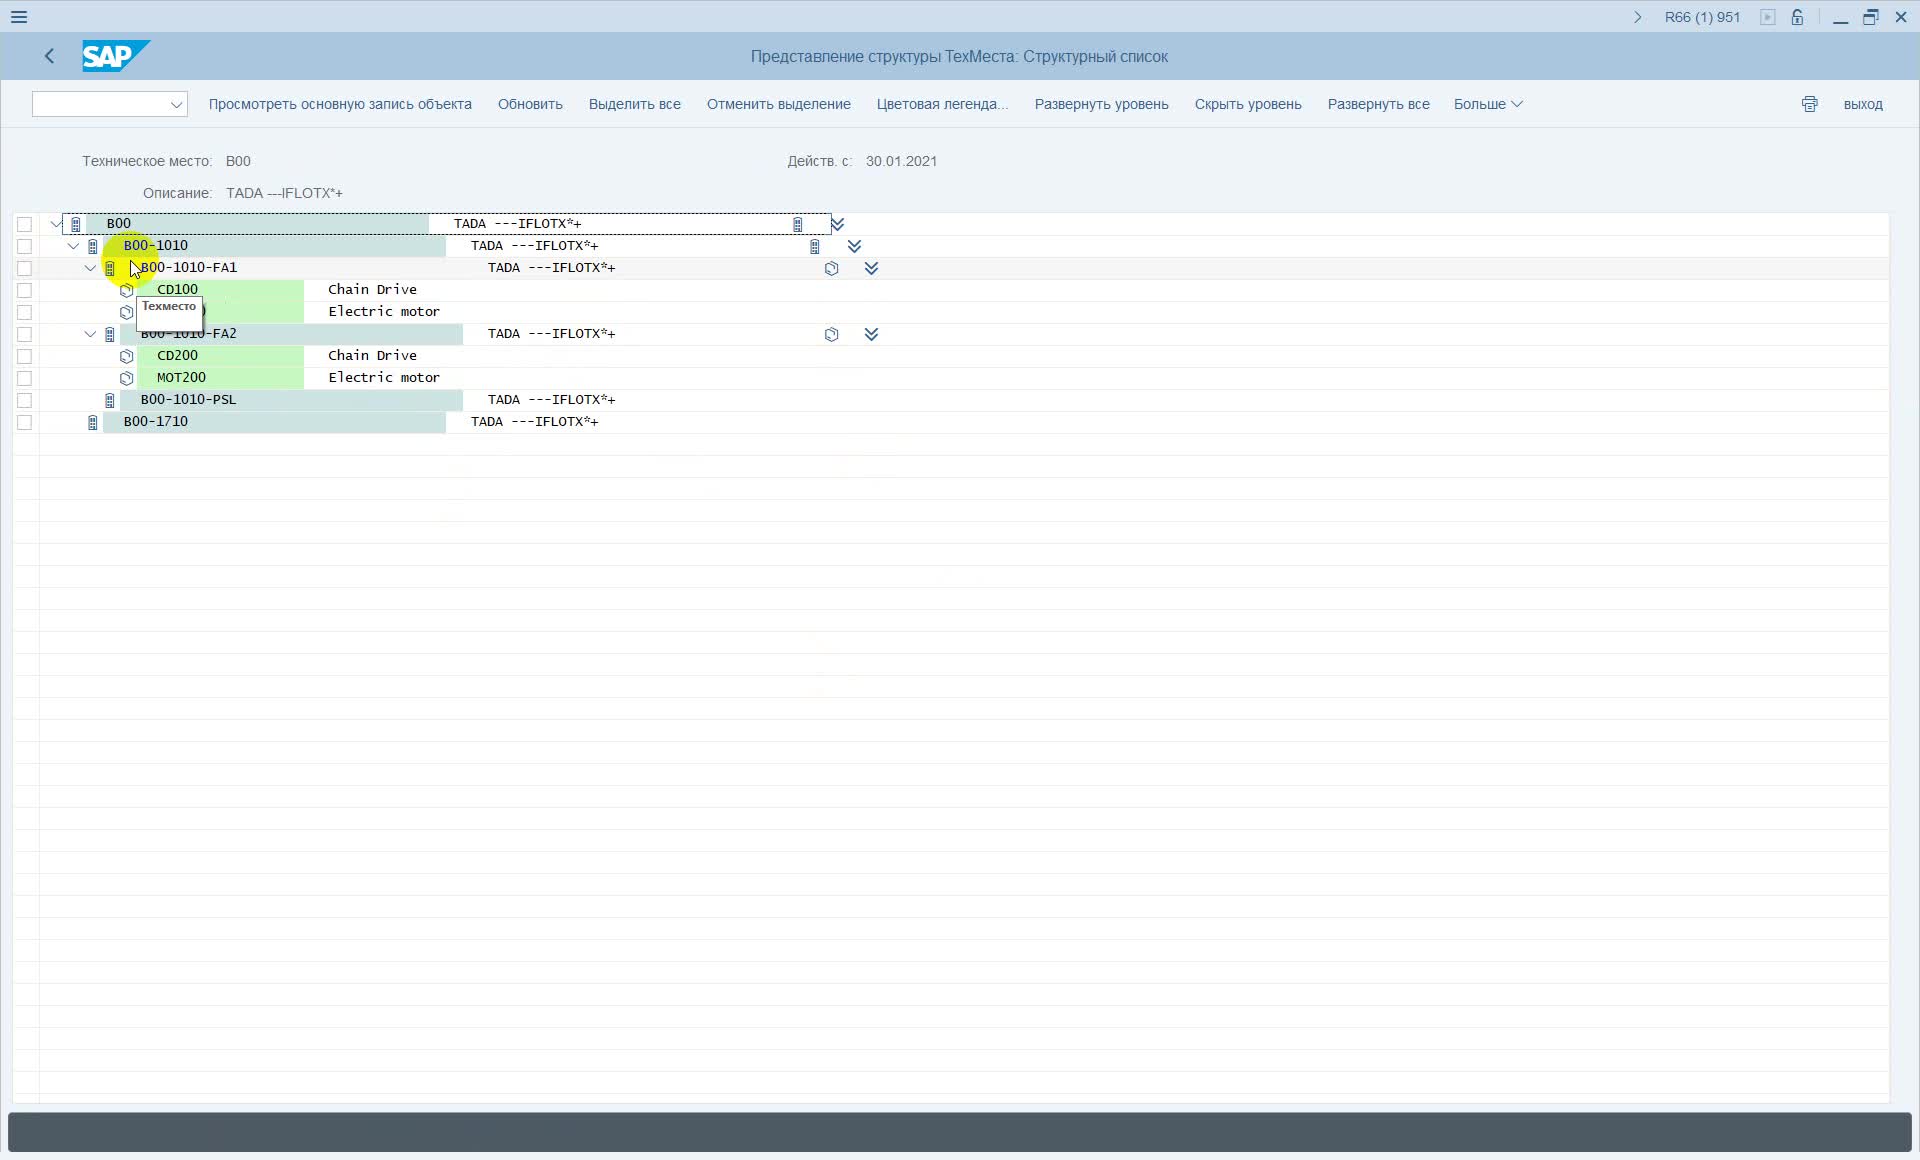Click Просмотреть основную запись объекта
1920x1160 pixels.
click(340, 104)
